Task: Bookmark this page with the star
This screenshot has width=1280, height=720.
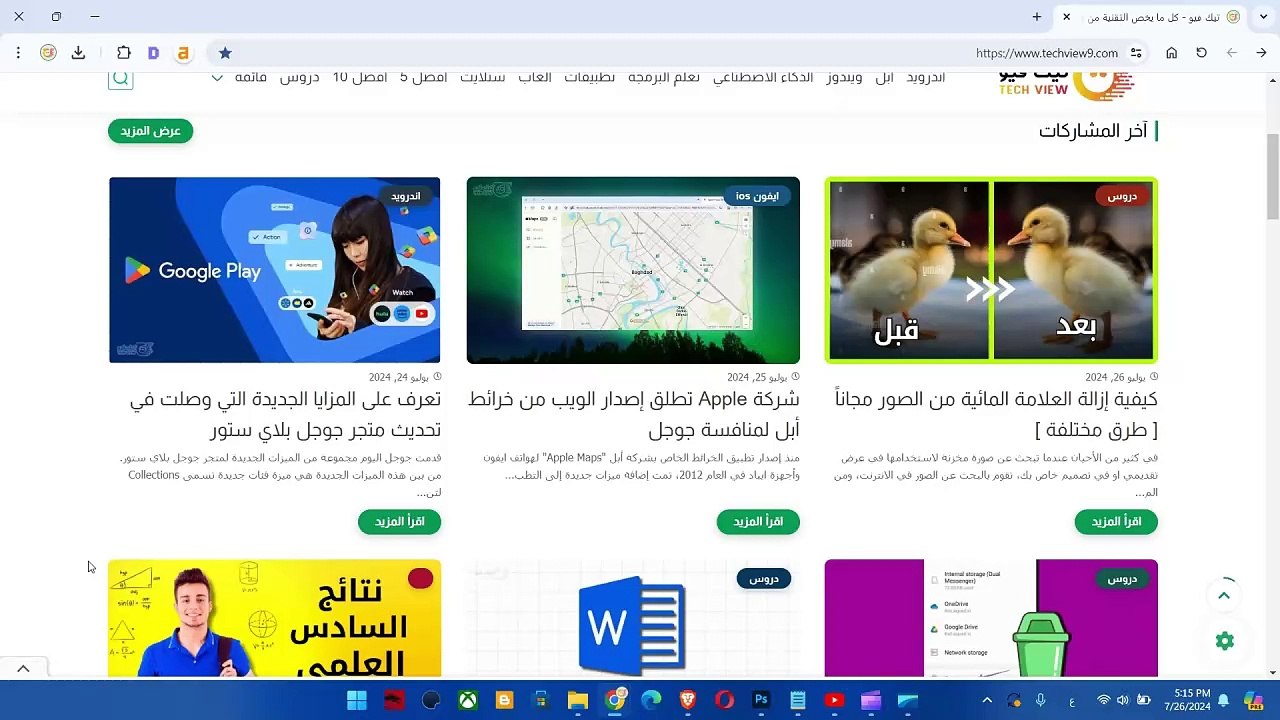Action: pos(225,53)
